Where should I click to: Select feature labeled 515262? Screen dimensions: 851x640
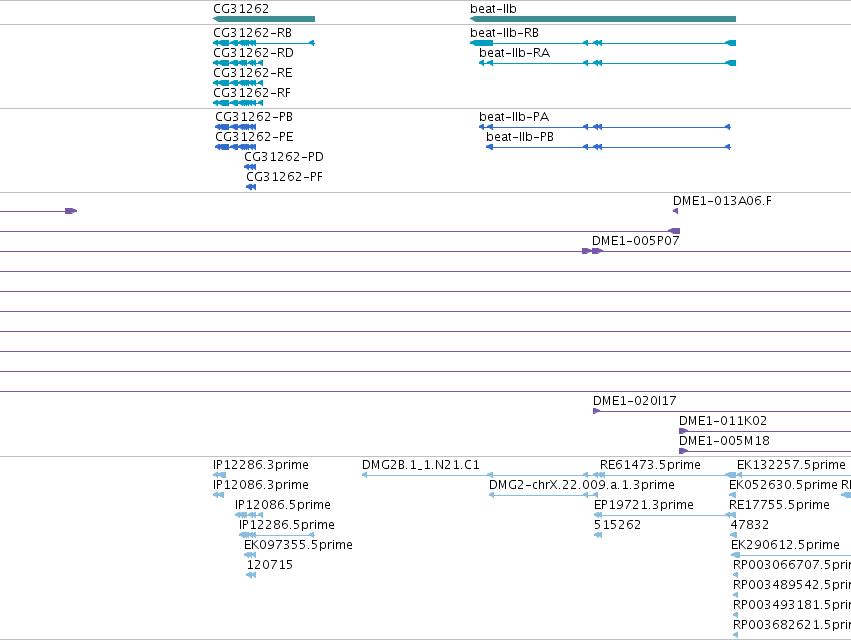coord(617,525)
